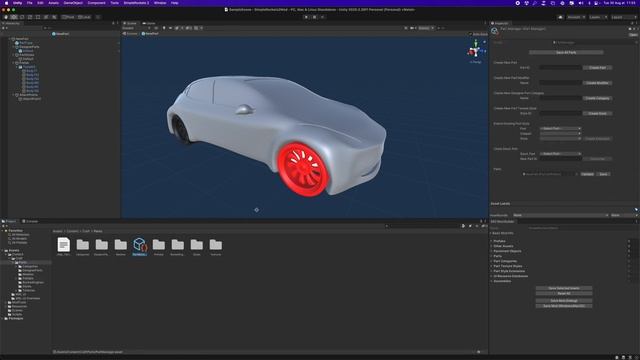Screen dimensions: 640x360
Task: Open the Select Part dropdown under Extend
Action: [x=560, y=129]
